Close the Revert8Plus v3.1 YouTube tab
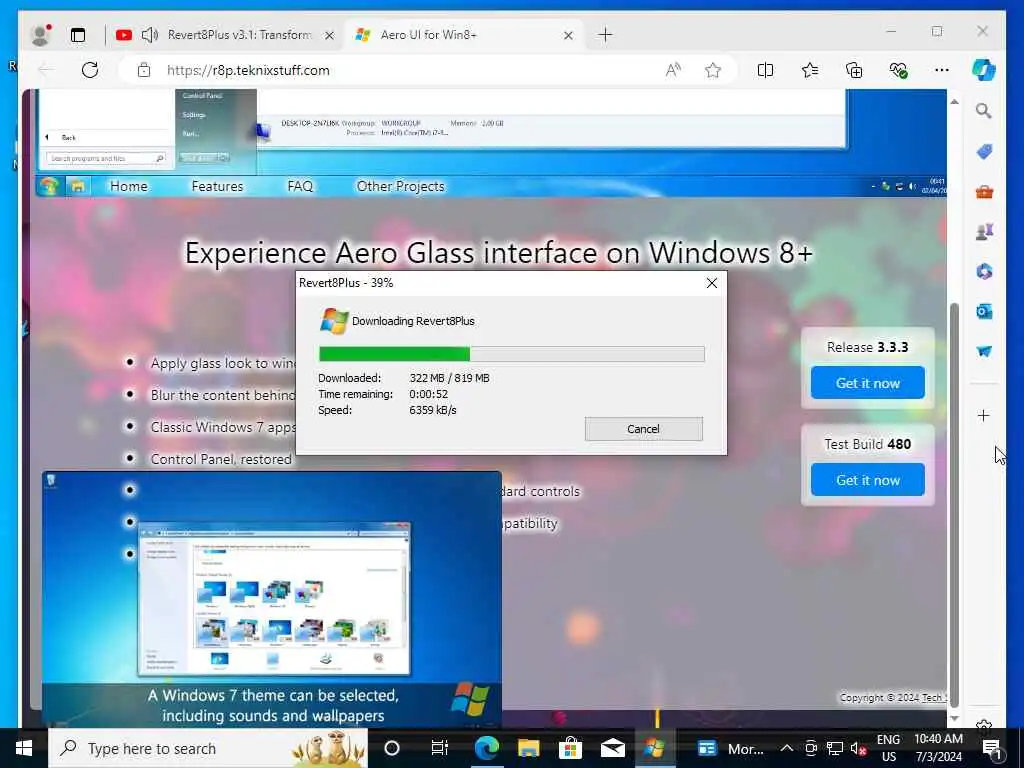The image size is (1024, 768). pos(329,35)
